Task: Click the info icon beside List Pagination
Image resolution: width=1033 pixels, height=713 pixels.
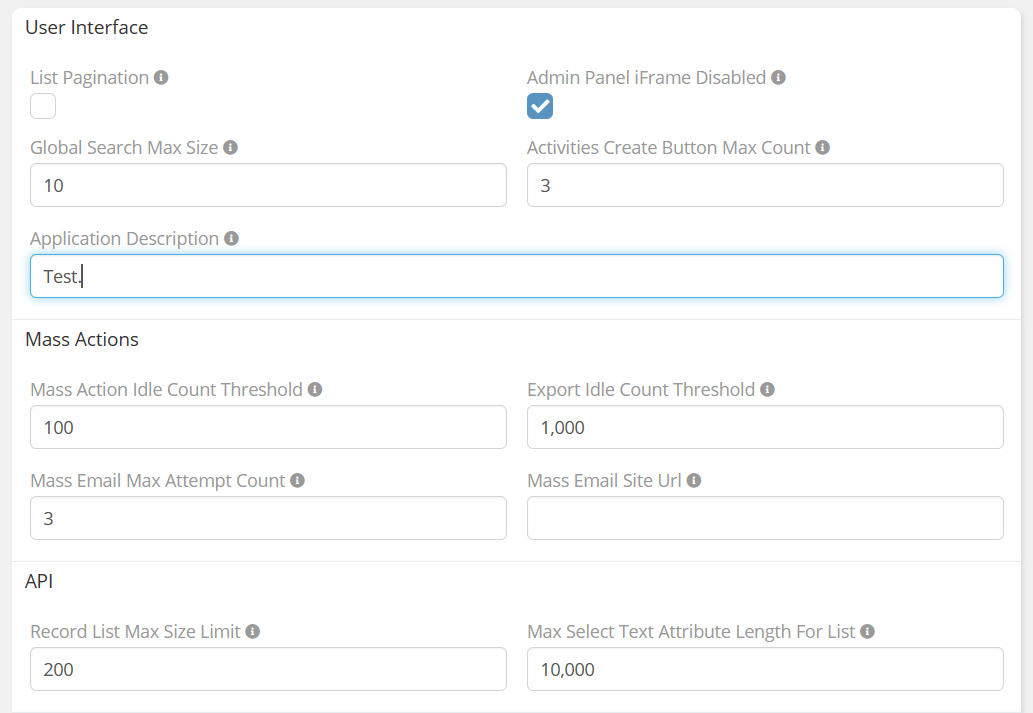Action: (x=161, y=78)
